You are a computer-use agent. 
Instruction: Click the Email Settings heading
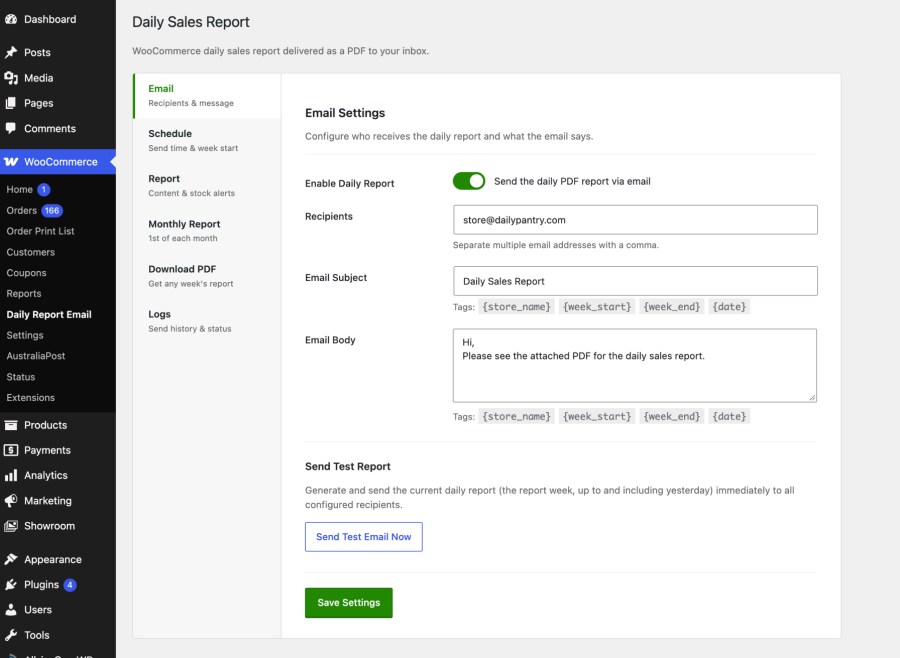345,113
